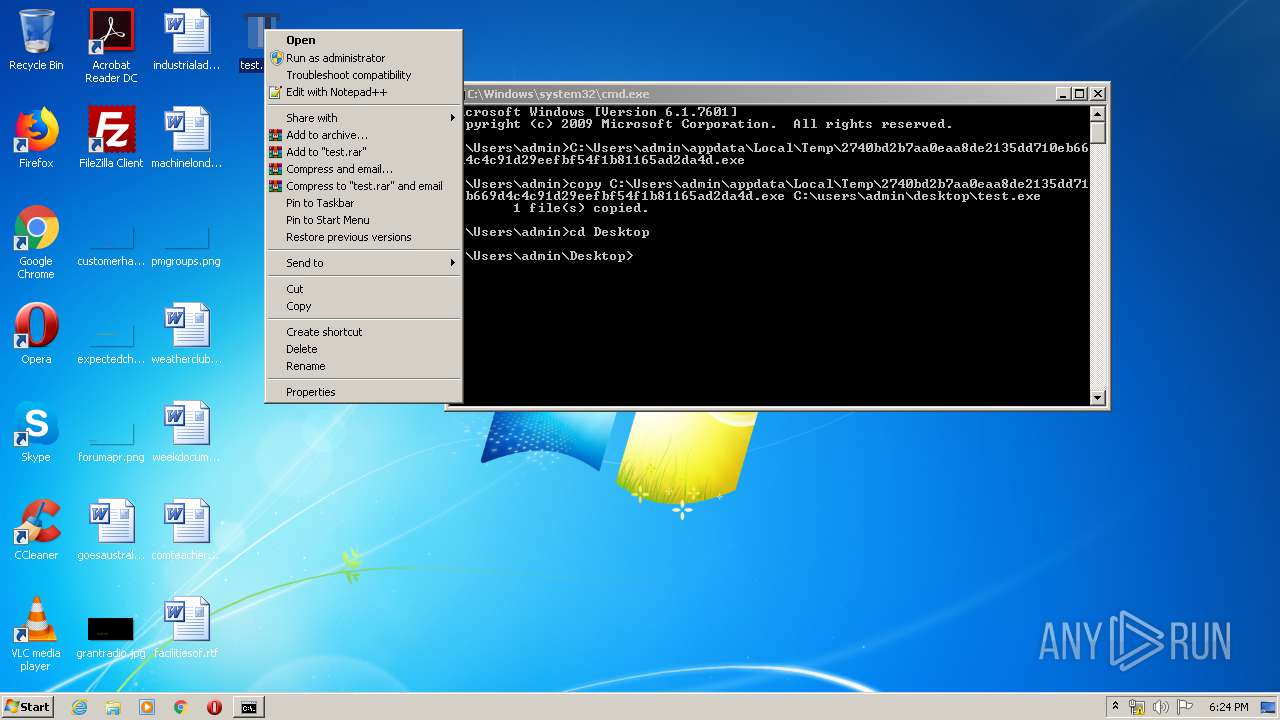Click the taskbar clock showing 6:24 PM
The width and height of the screenshot is (1280, 720).
[x=1228, y=707]
